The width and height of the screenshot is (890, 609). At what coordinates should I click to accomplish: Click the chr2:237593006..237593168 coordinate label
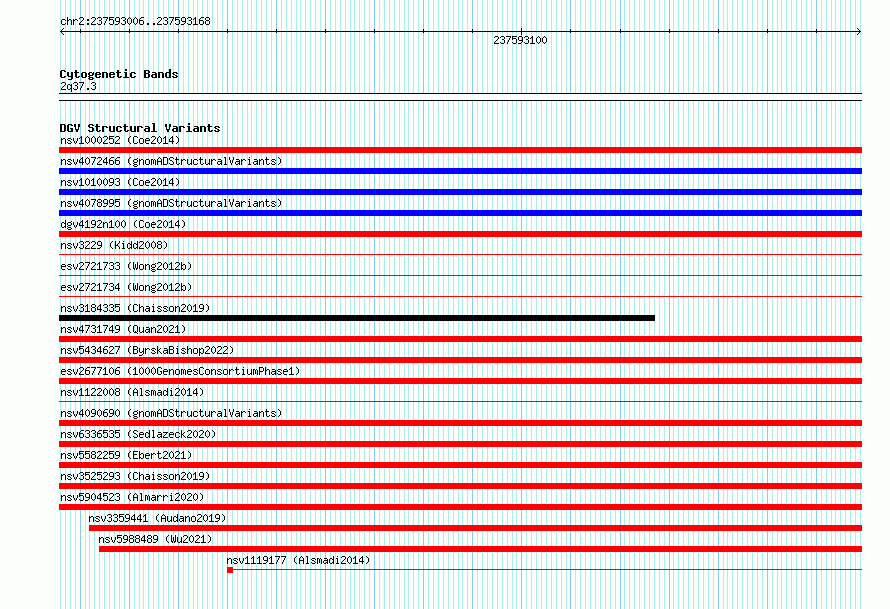(x=135, y=21)
